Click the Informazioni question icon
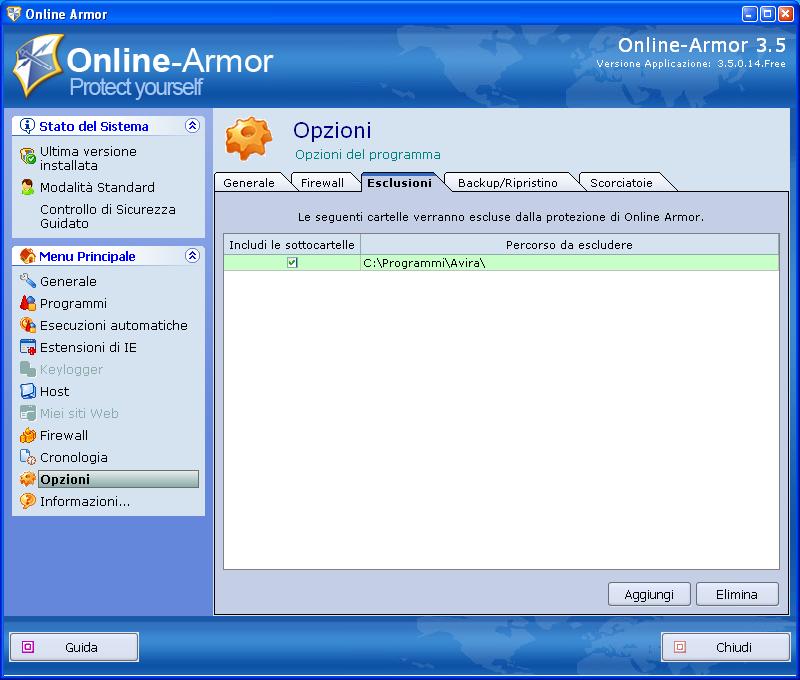Image resolution: width=800 pixels, height=680 pixels. (x=28, y=501)
